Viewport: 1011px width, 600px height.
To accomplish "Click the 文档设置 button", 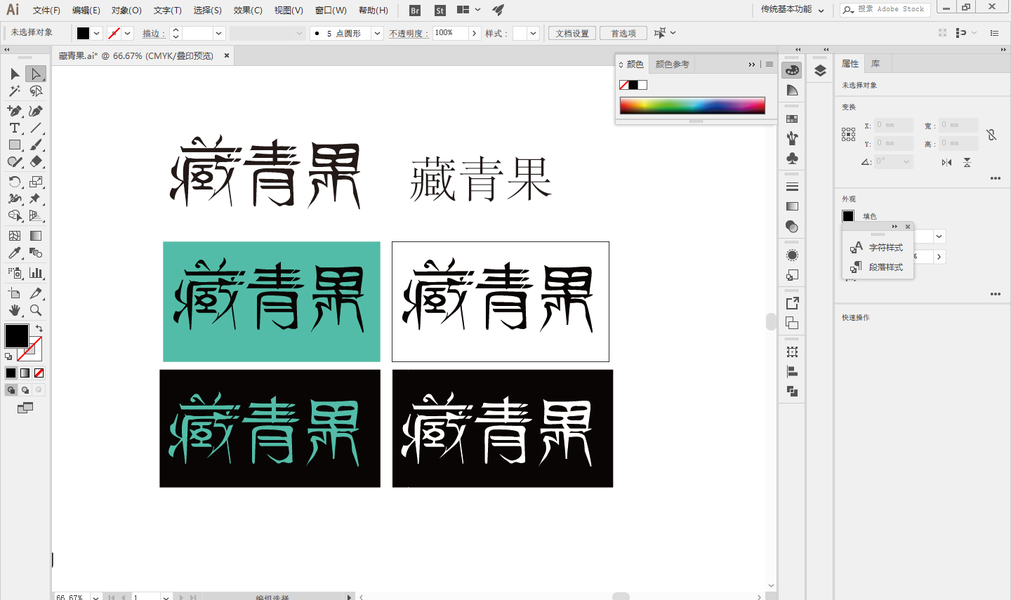I will [x=572, y=33].
